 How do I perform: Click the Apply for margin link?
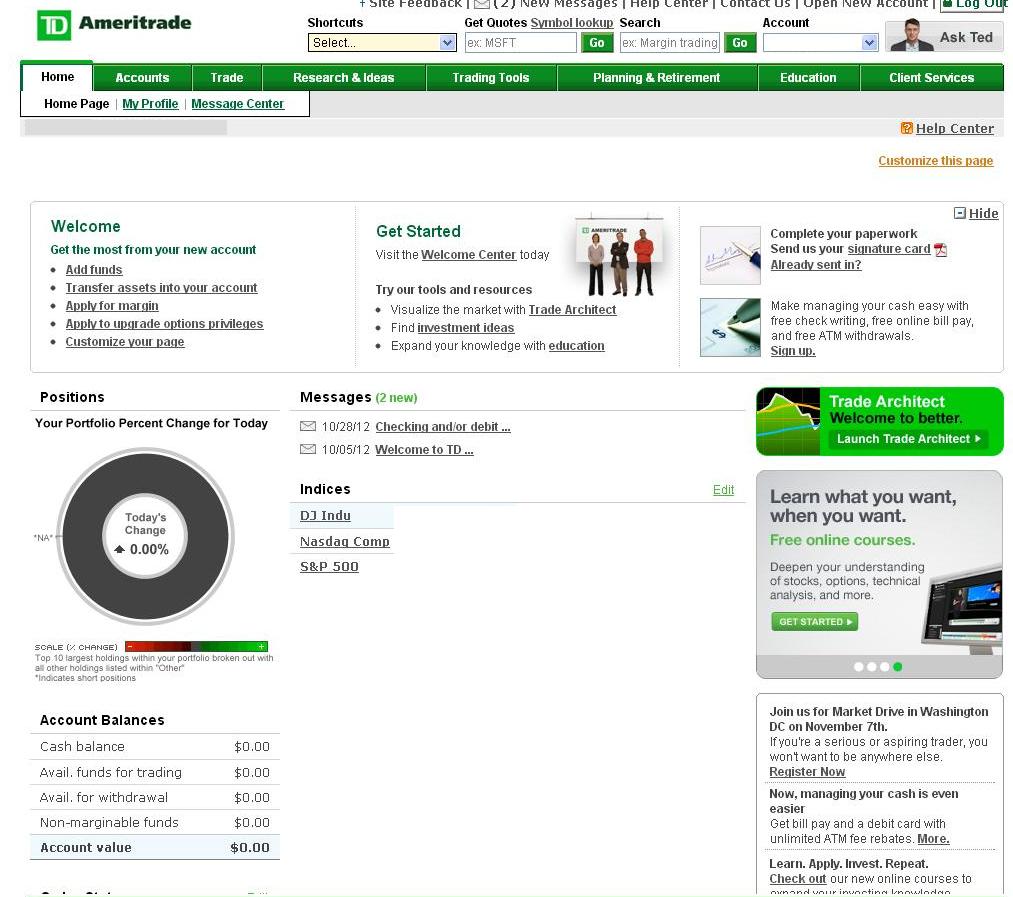pos(112,306)
